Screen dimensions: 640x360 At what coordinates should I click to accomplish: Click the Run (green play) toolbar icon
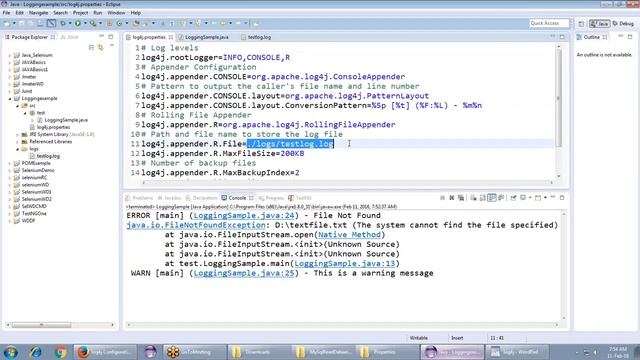(78, 23)
